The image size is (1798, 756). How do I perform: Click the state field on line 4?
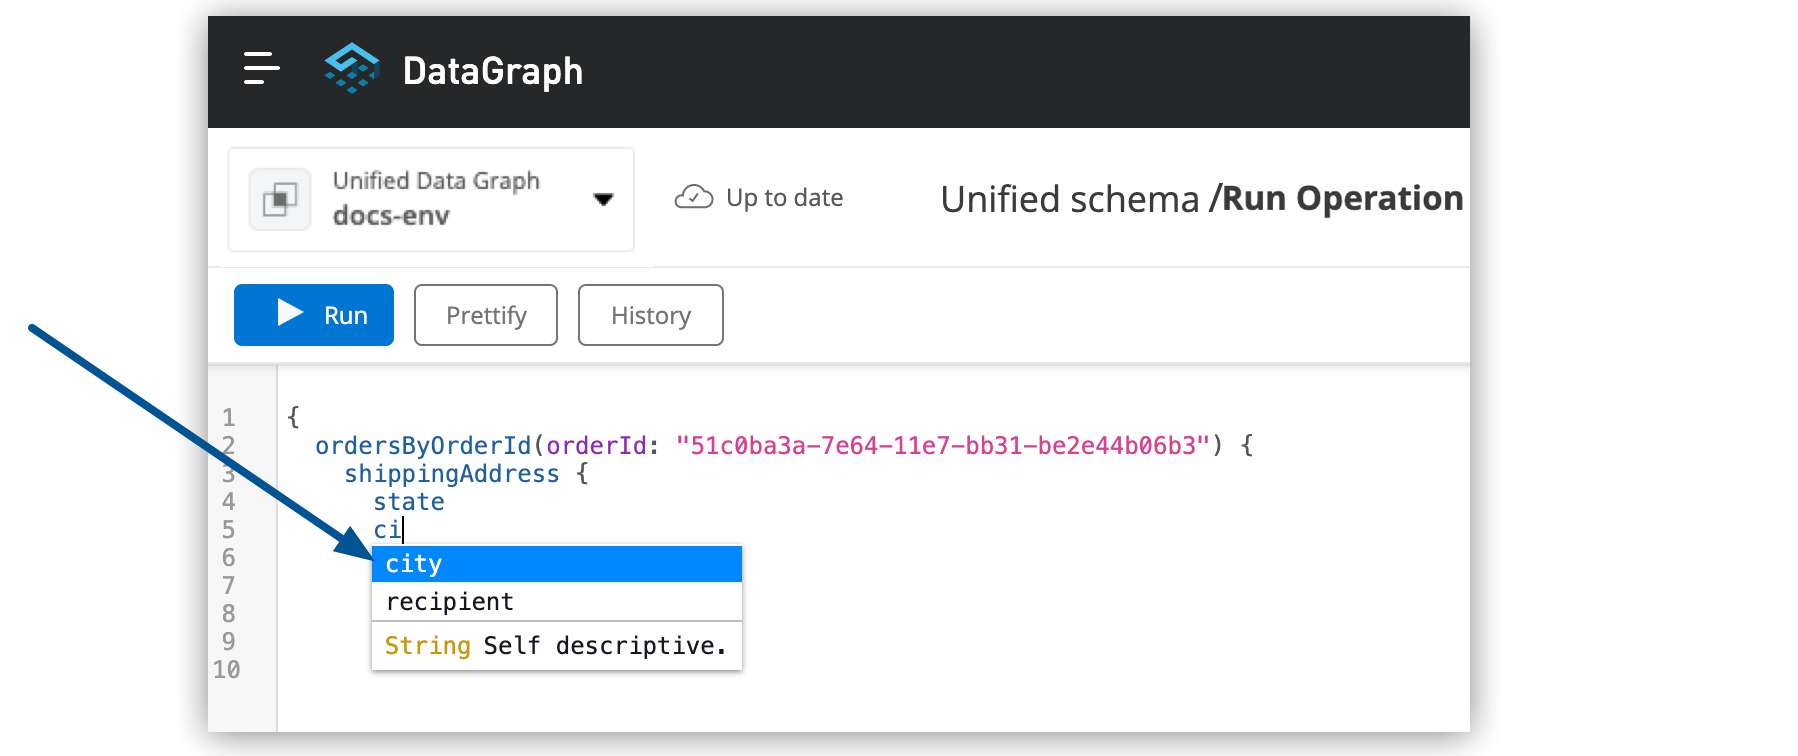tap(408, 502)
